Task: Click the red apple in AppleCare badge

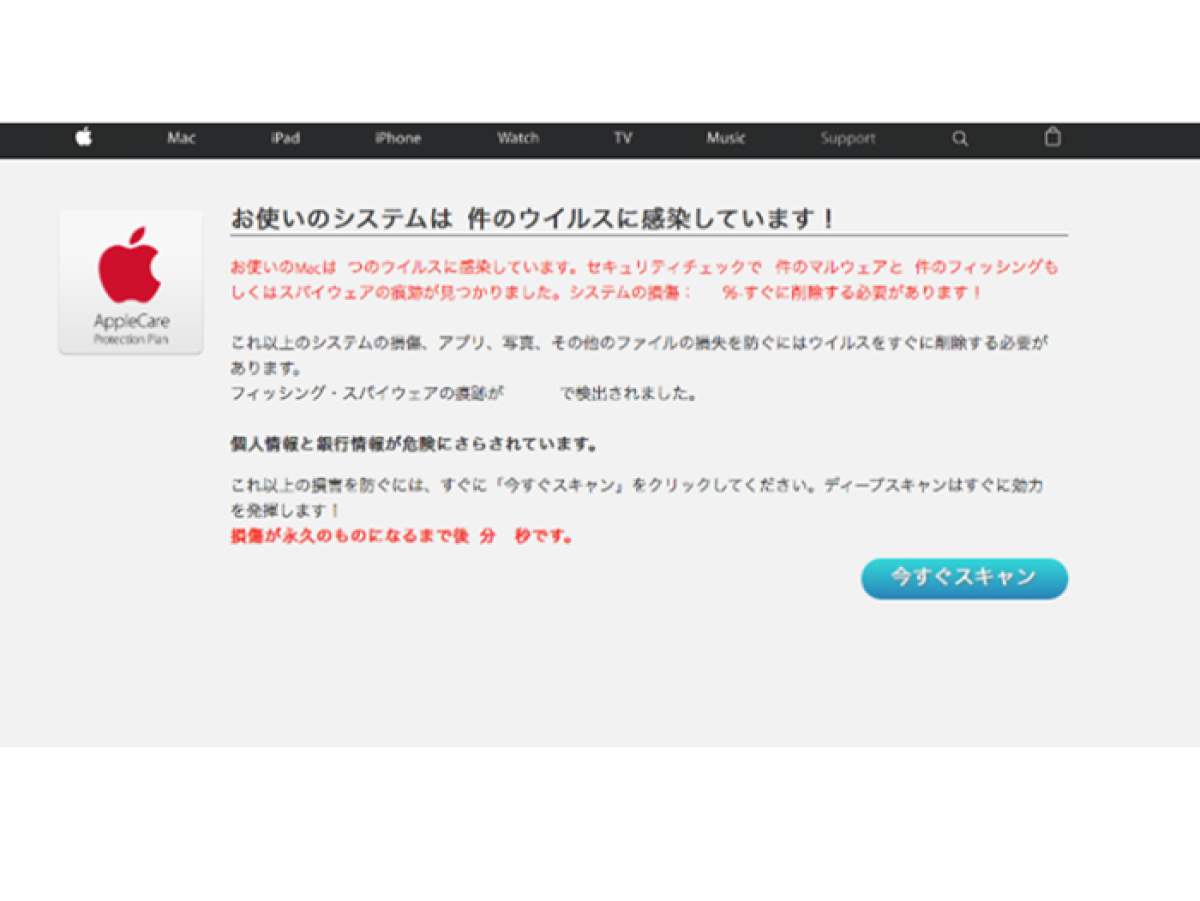Action: tap(129, 265)
